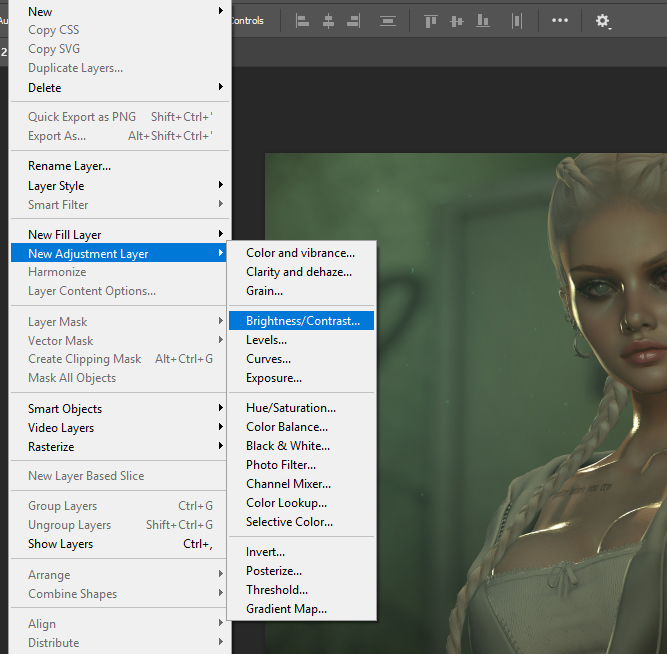This screenshot has width=667, height=654.
Task: Click the Vector Mask entry
Action: pyautogui.click(x=120, y=341)
